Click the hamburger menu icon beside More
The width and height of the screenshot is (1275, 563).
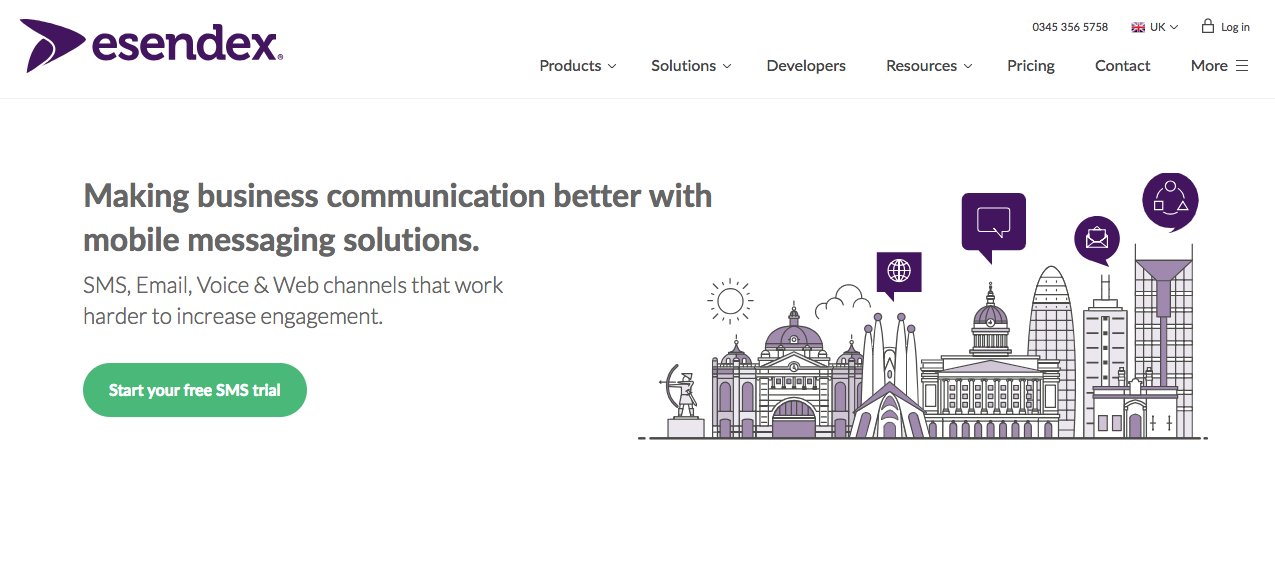pos(1242,66)
